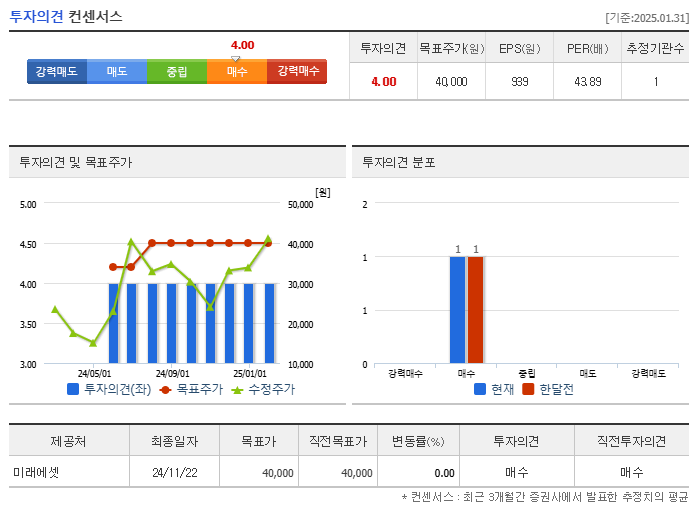Click the '직전목표가' column header
Viewport: 691px width, 505px height.
click(338, 441)
